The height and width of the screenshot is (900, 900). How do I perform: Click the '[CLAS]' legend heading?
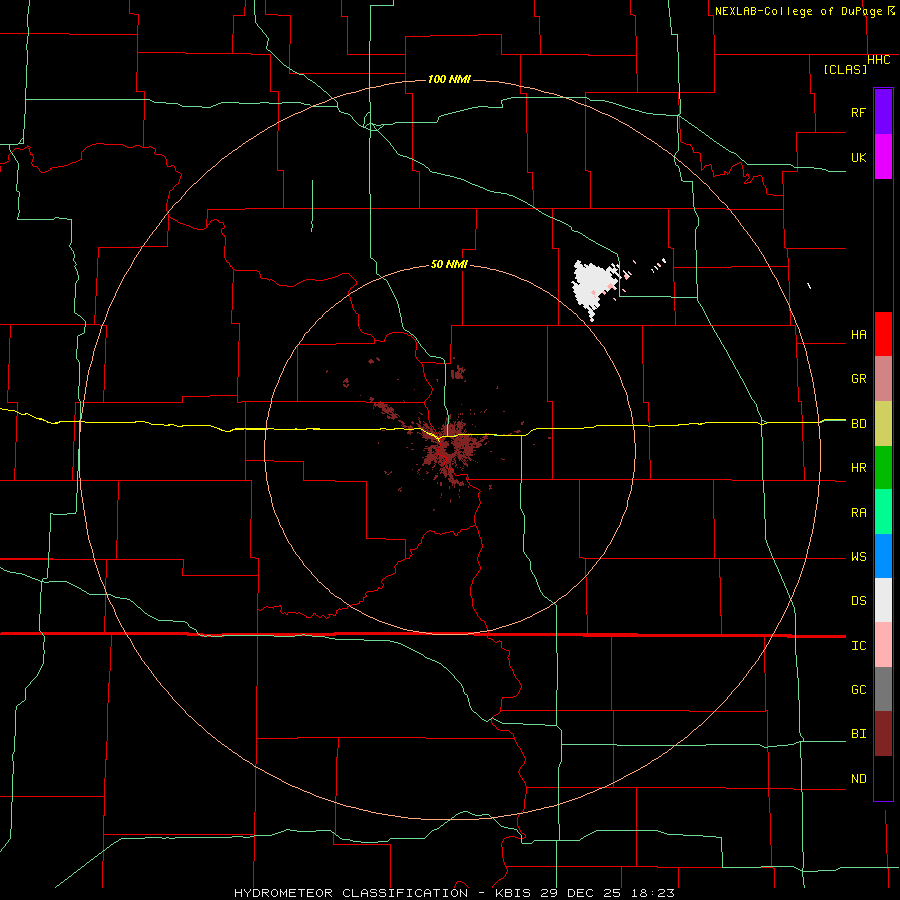pyautogui.click(x=845, y=69)
